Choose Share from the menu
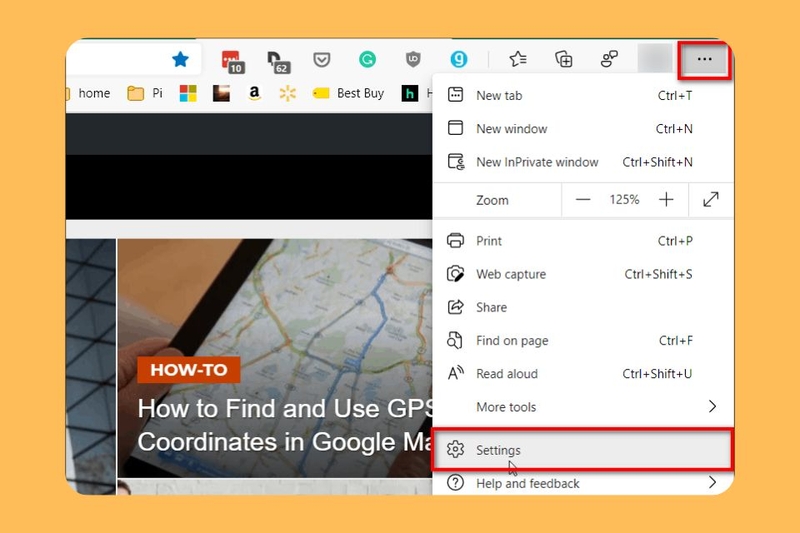This screenshot has width=800, height=533. point(583,307)
